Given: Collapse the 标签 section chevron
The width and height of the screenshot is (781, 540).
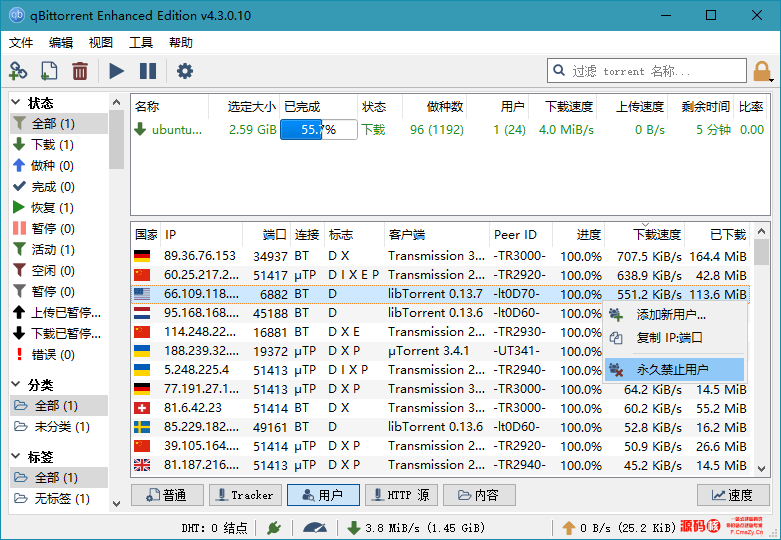Looking at the screenshot, I should [x=16, y=456].
